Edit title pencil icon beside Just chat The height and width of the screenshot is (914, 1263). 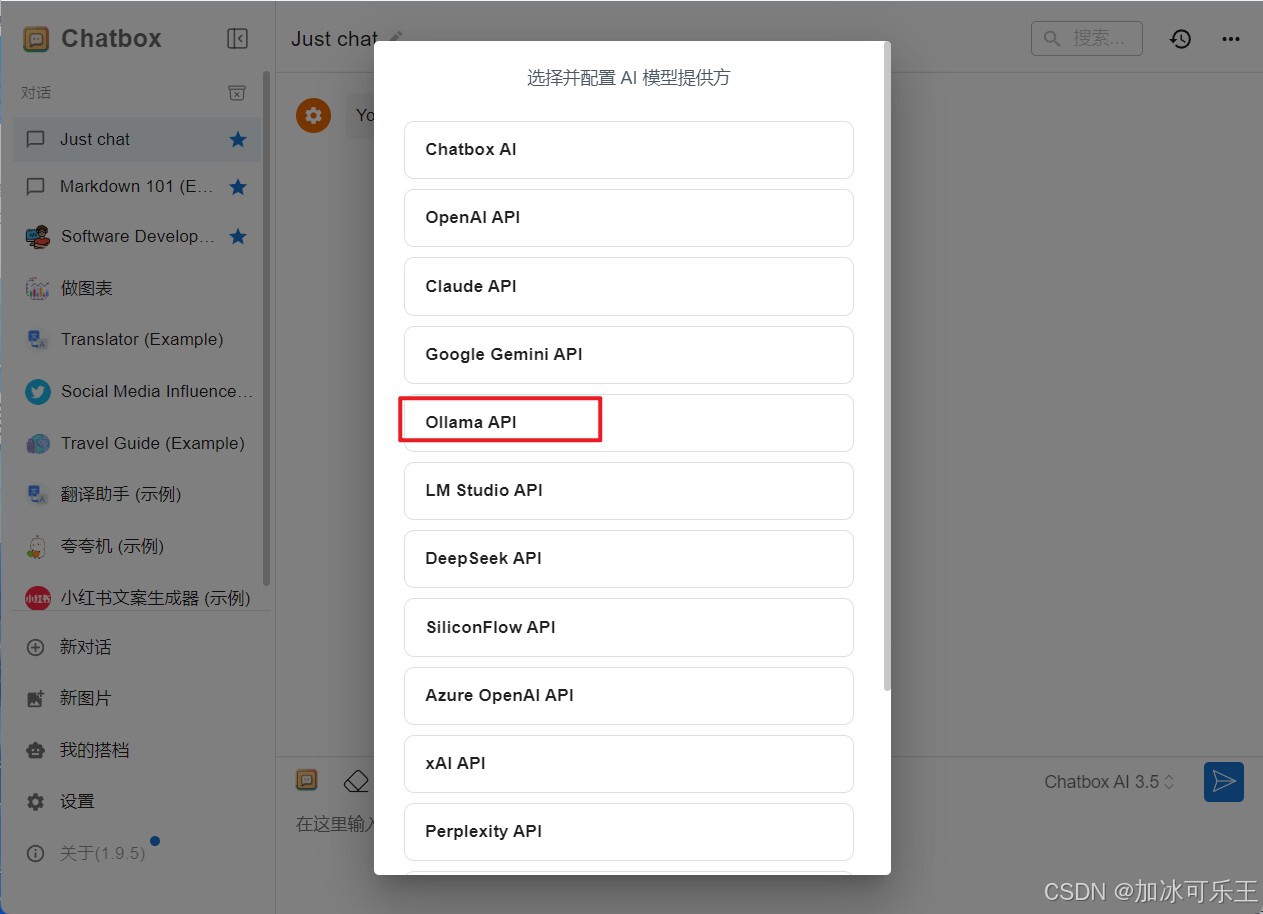pyautogui.click(x=396, y=38)
